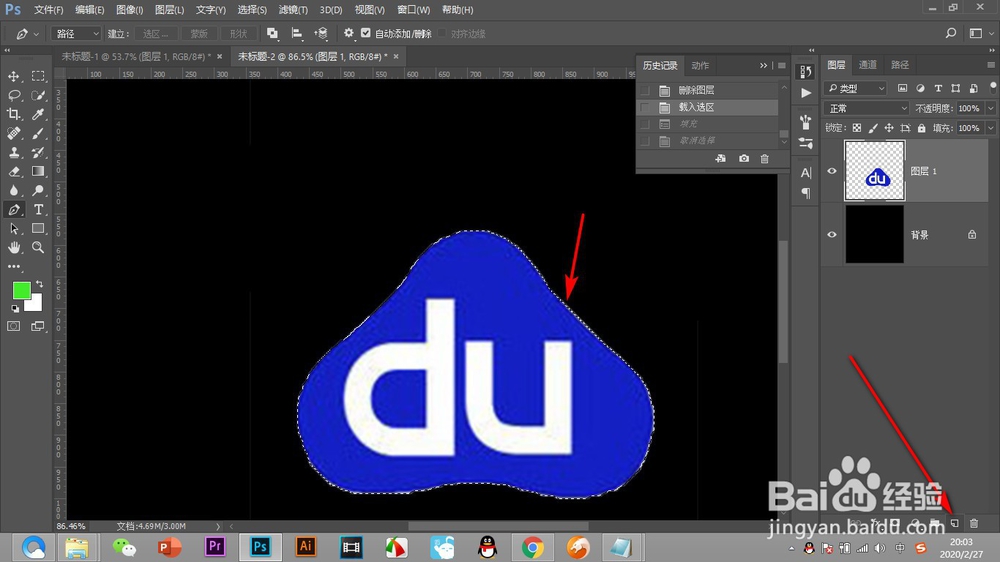The image size is (1000, 562).
Task: Open path arrangement options
Action: (321, 33)
